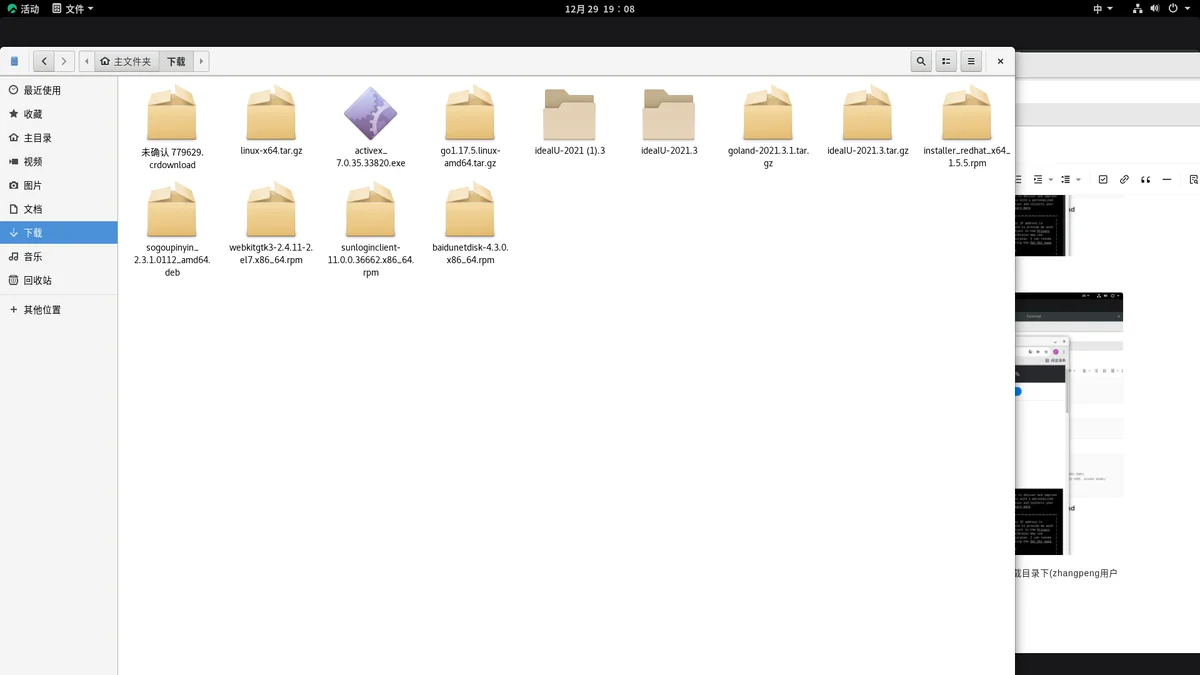Click the network icon in top bar
This screenshot has width=1200, height=675.
(1138, 9)
